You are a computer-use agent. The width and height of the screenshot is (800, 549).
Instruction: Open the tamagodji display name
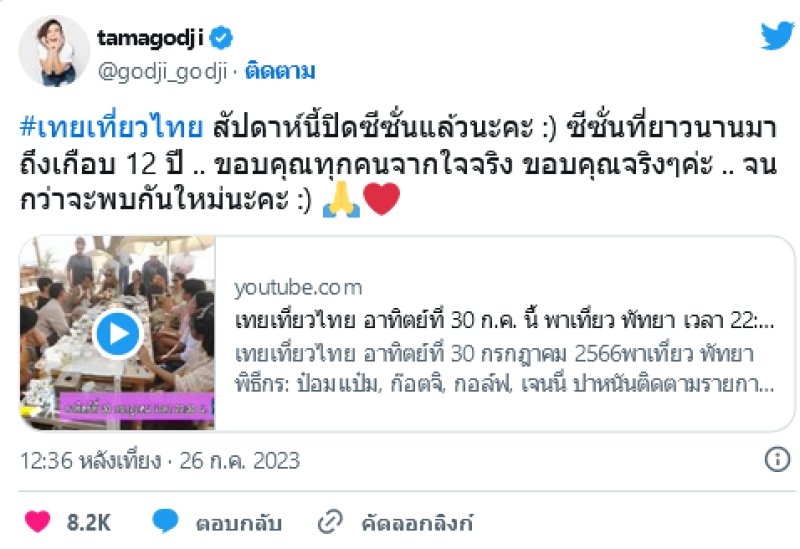pos(151,38)
